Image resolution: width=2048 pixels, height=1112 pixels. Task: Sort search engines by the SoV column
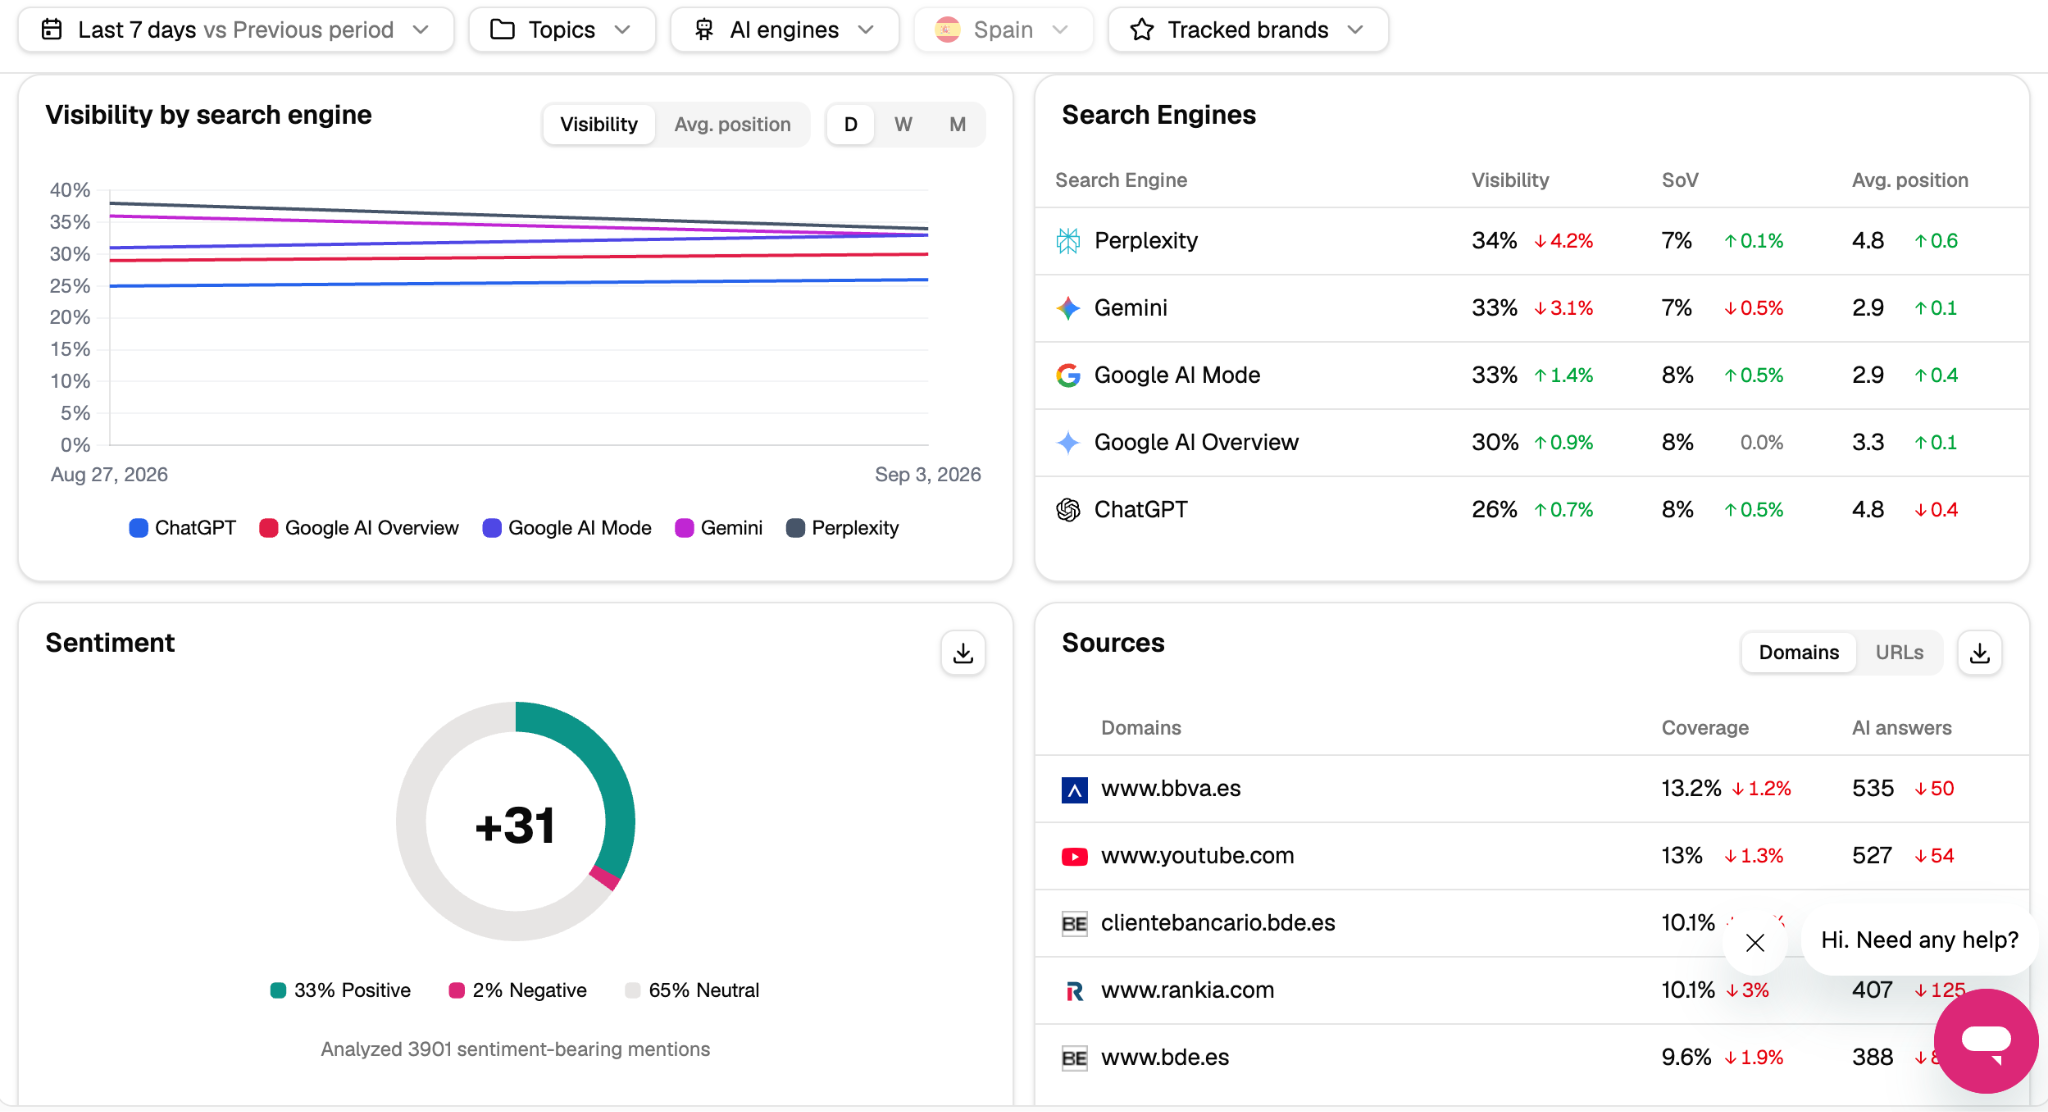click(1680, 180)
